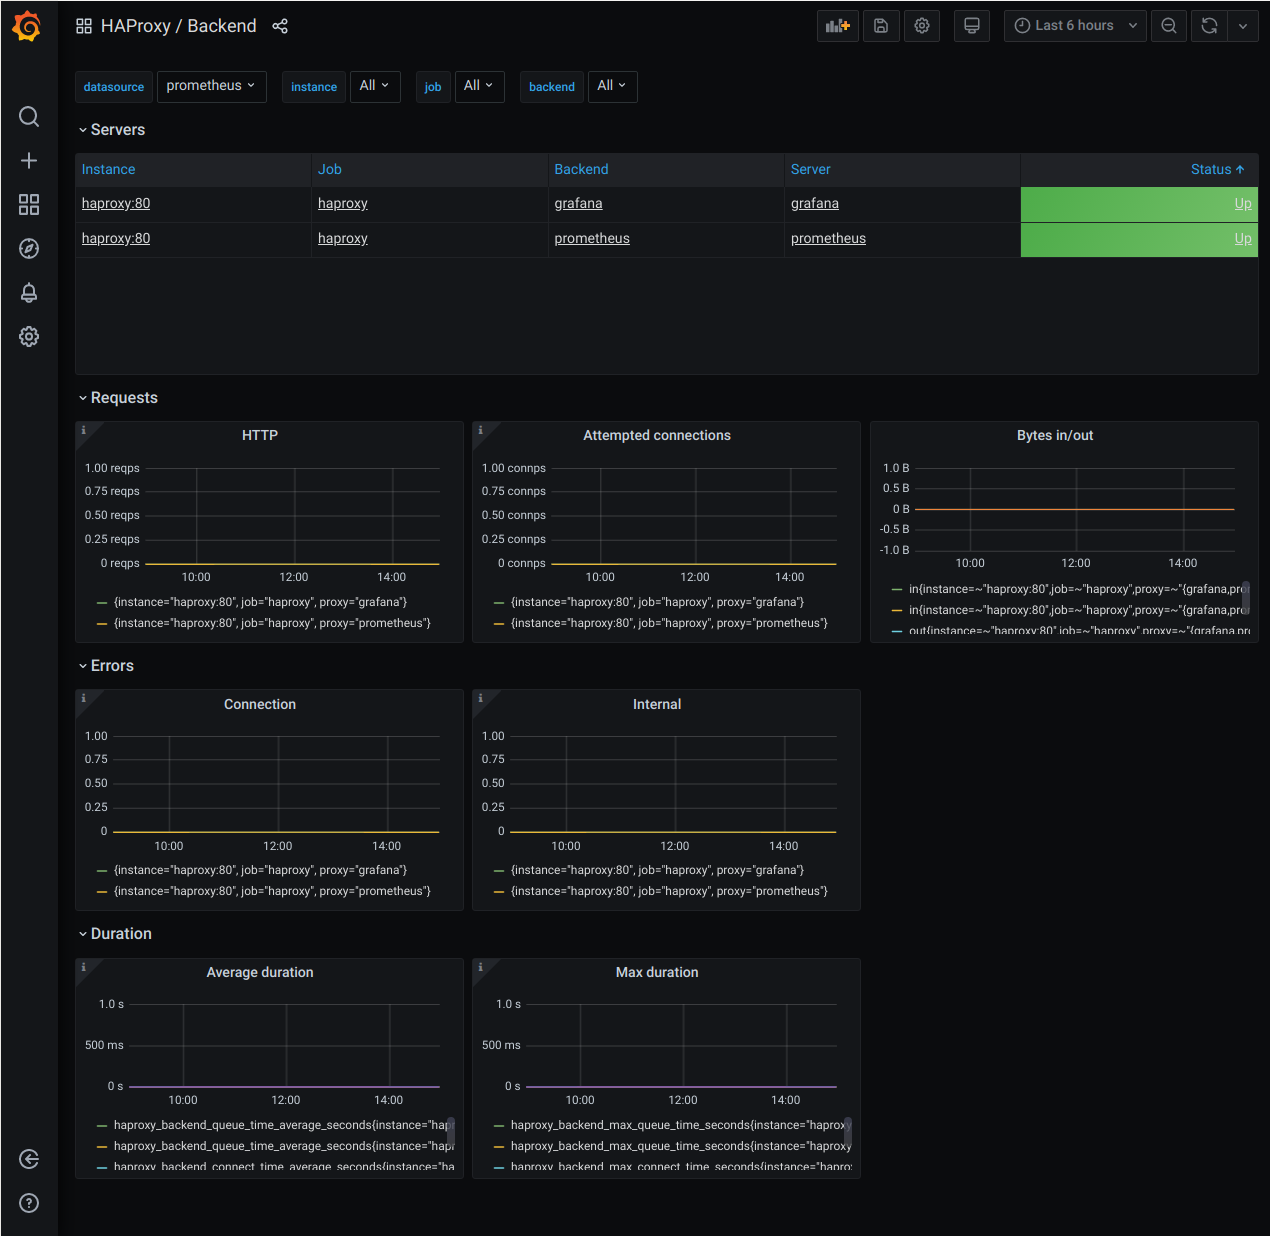Image resolution: width=1270 pixels, height=1236 pixels.
Task: Click the Average duration legend scrollbar
Action: [x=451, y=1133]
